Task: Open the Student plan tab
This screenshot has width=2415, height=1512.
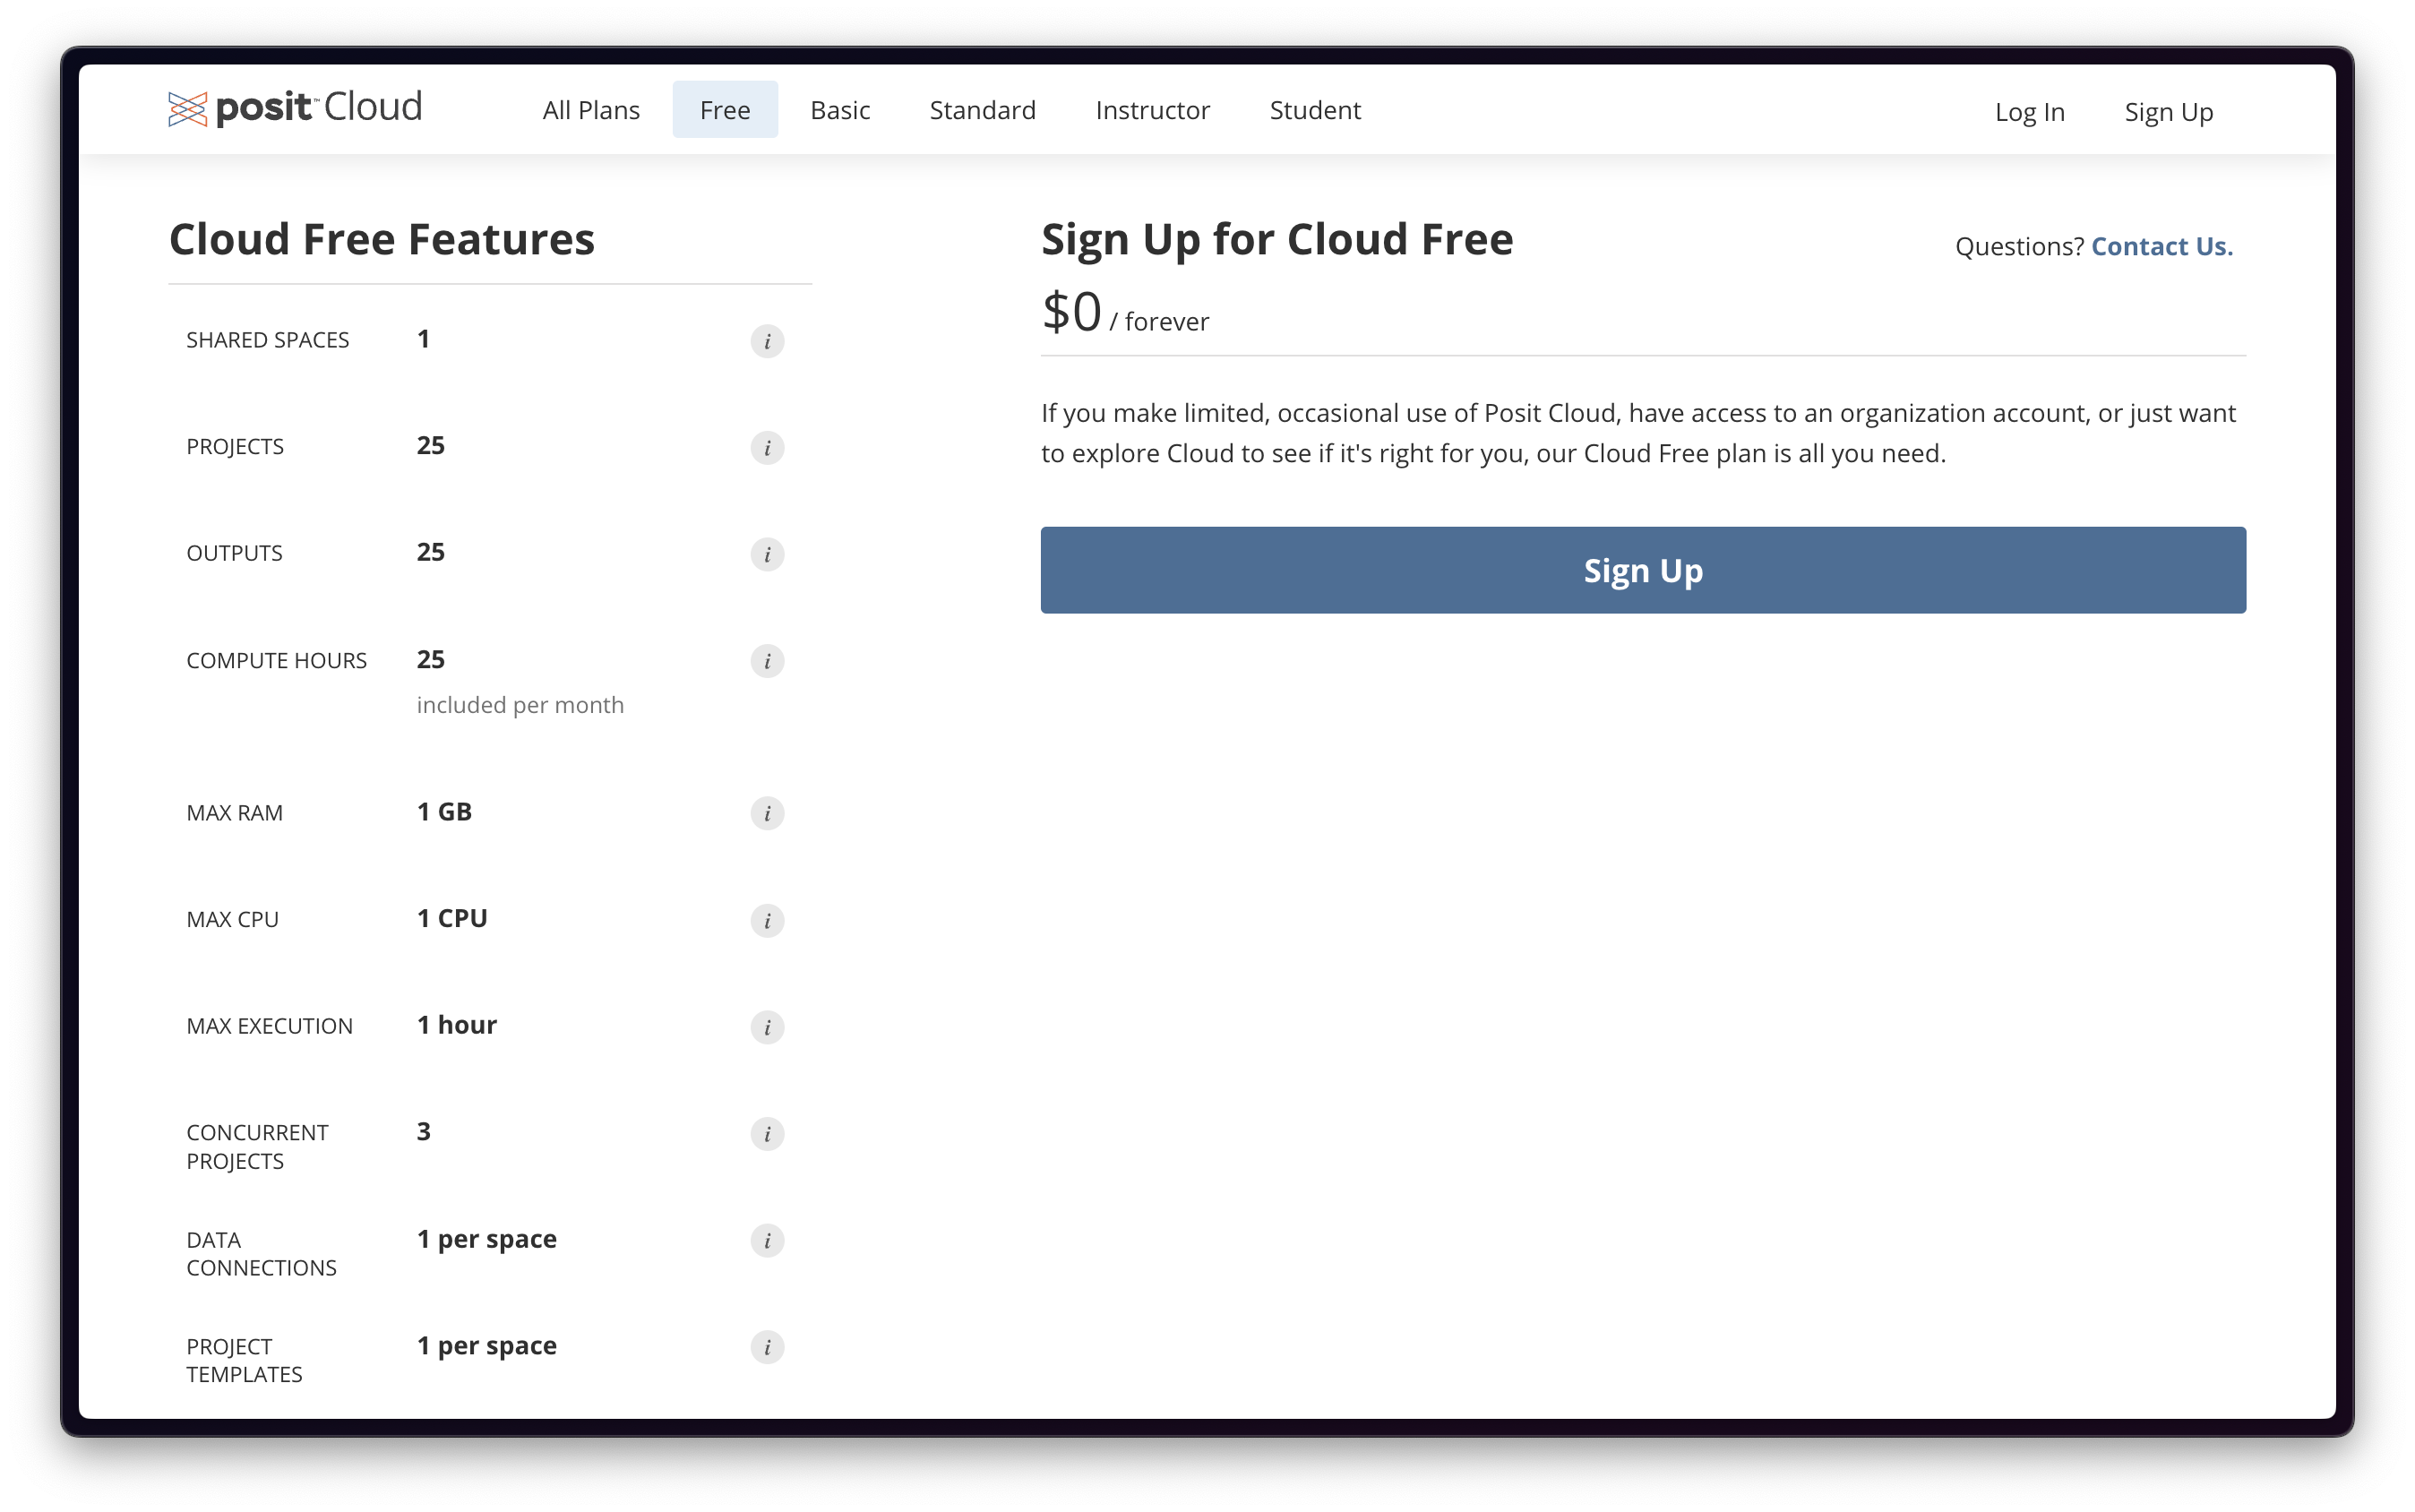Action: pyautogui.click(x=1314, y=110)
